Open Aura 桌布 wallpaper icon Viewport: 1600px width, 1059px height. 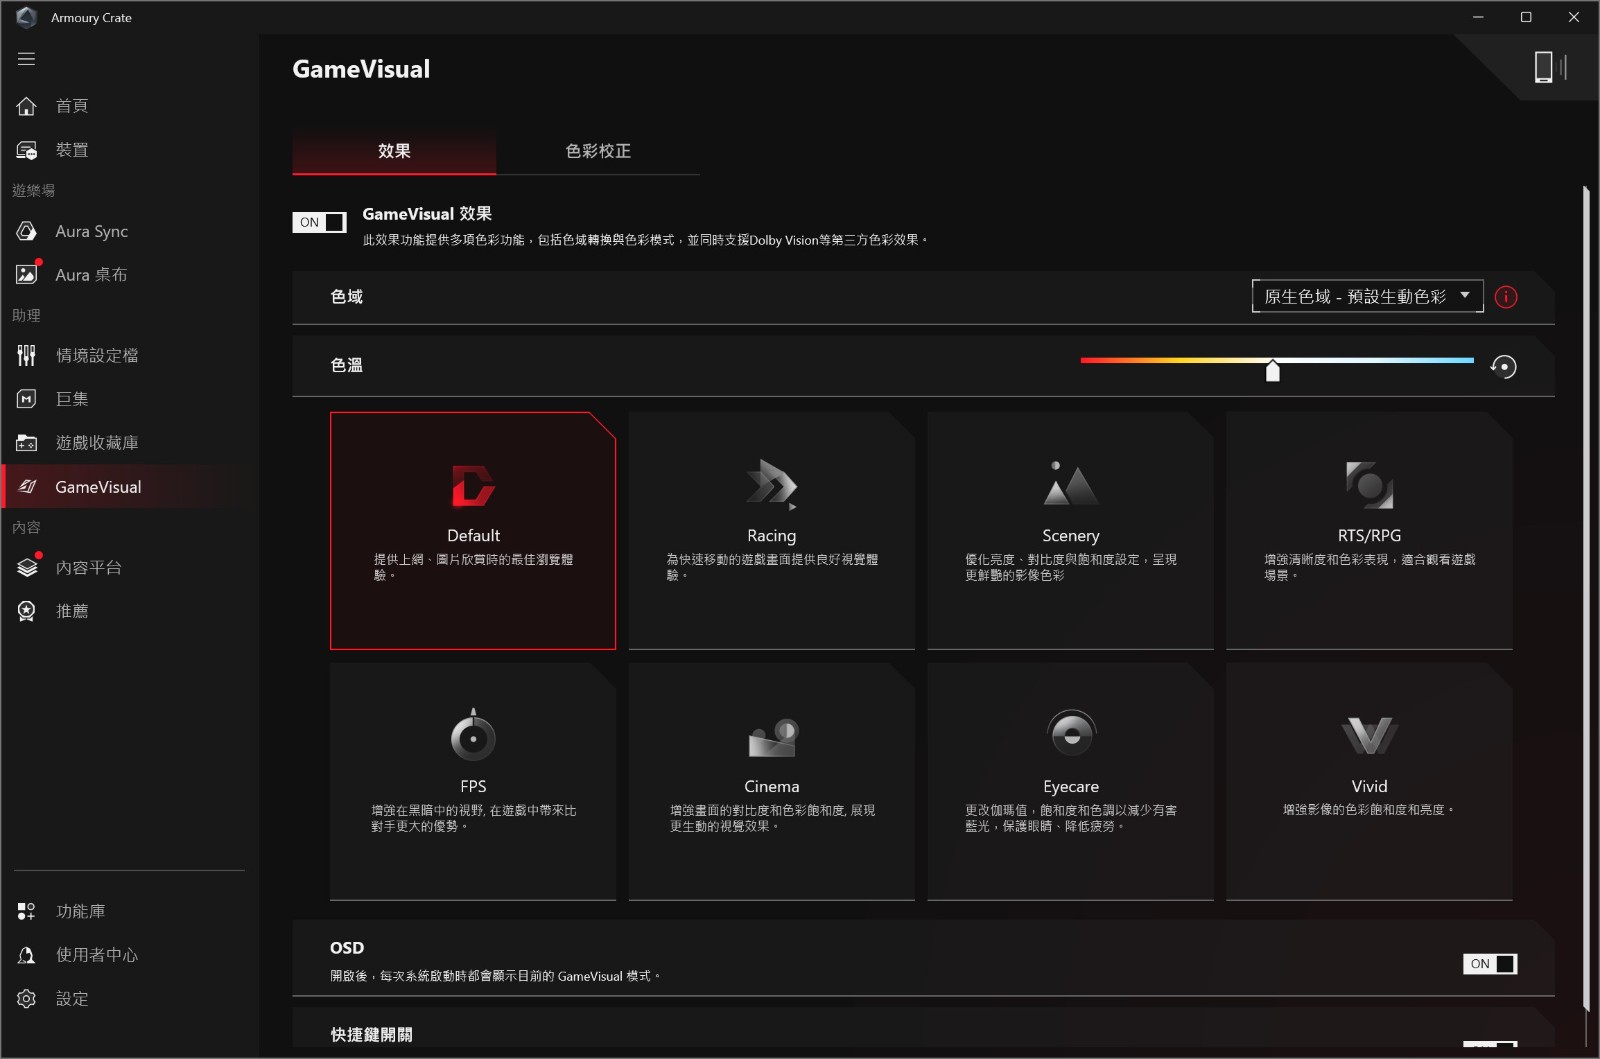[x=27, y=274]
